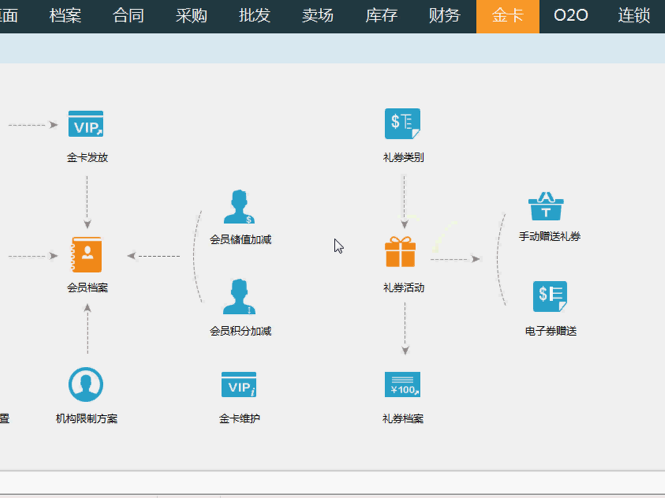This screenshot has width=665, height=498.
Task: Open the 礼券类别 icon
Action: pos(403,125)
